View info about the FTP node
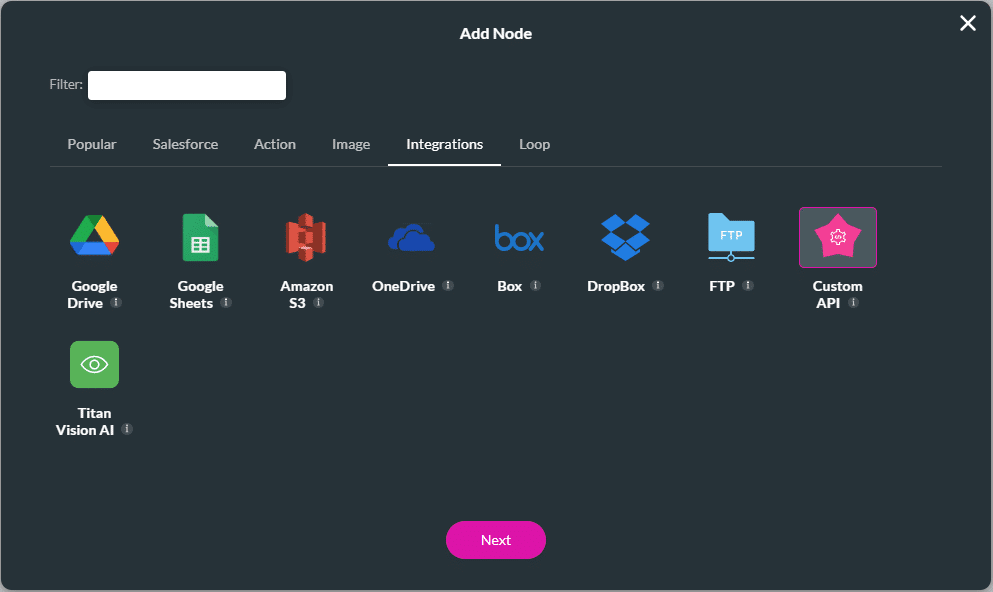The image size is (993, 592). click(x=749, y=286)
